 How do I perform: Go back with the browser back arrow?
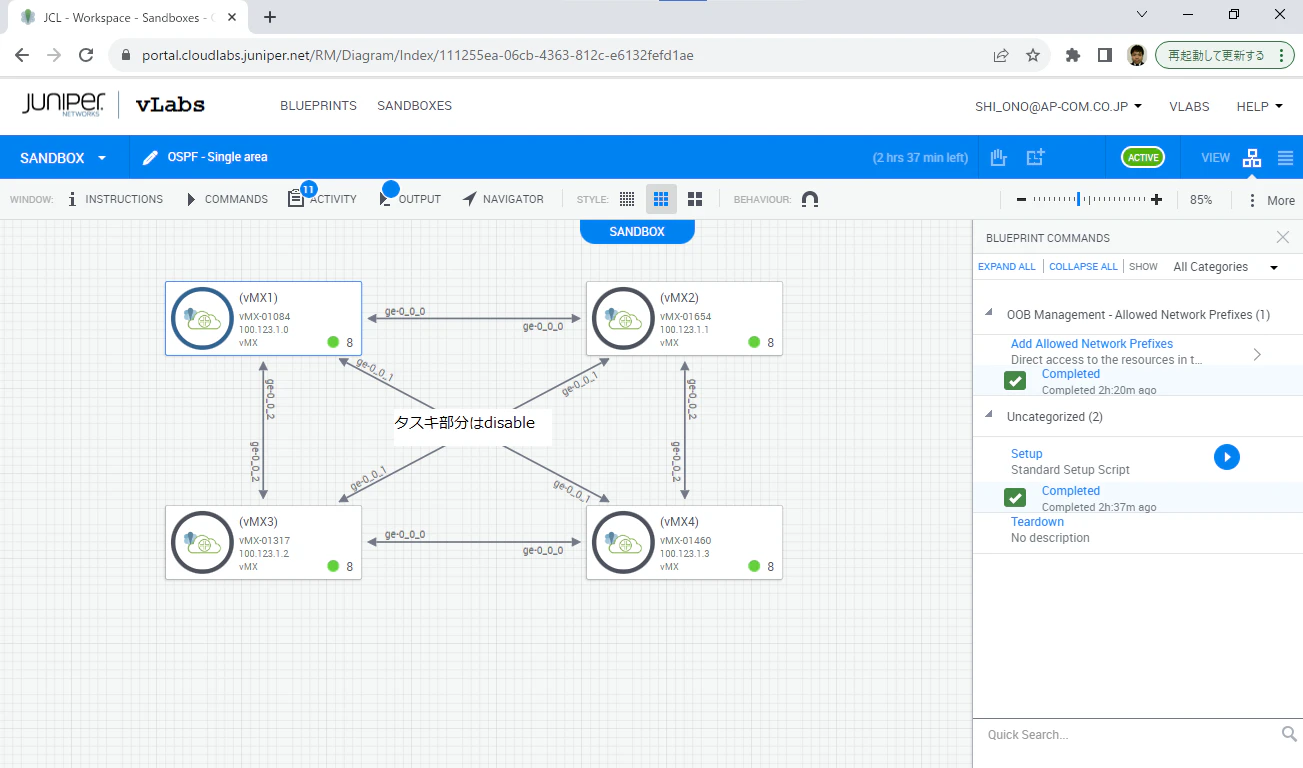click(22, 55)
